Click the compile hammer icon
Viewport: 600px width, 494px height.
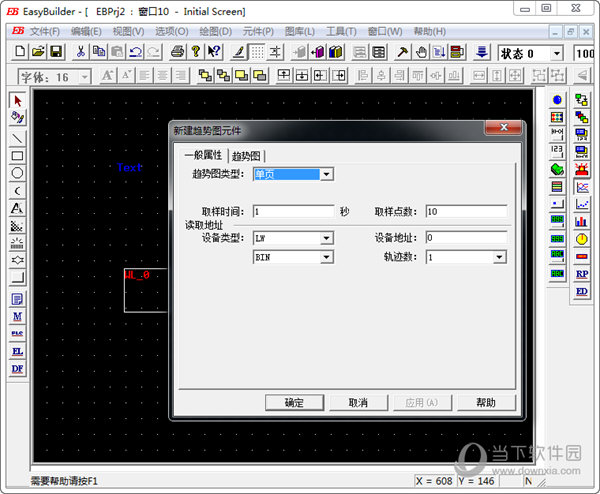[402, 52]
